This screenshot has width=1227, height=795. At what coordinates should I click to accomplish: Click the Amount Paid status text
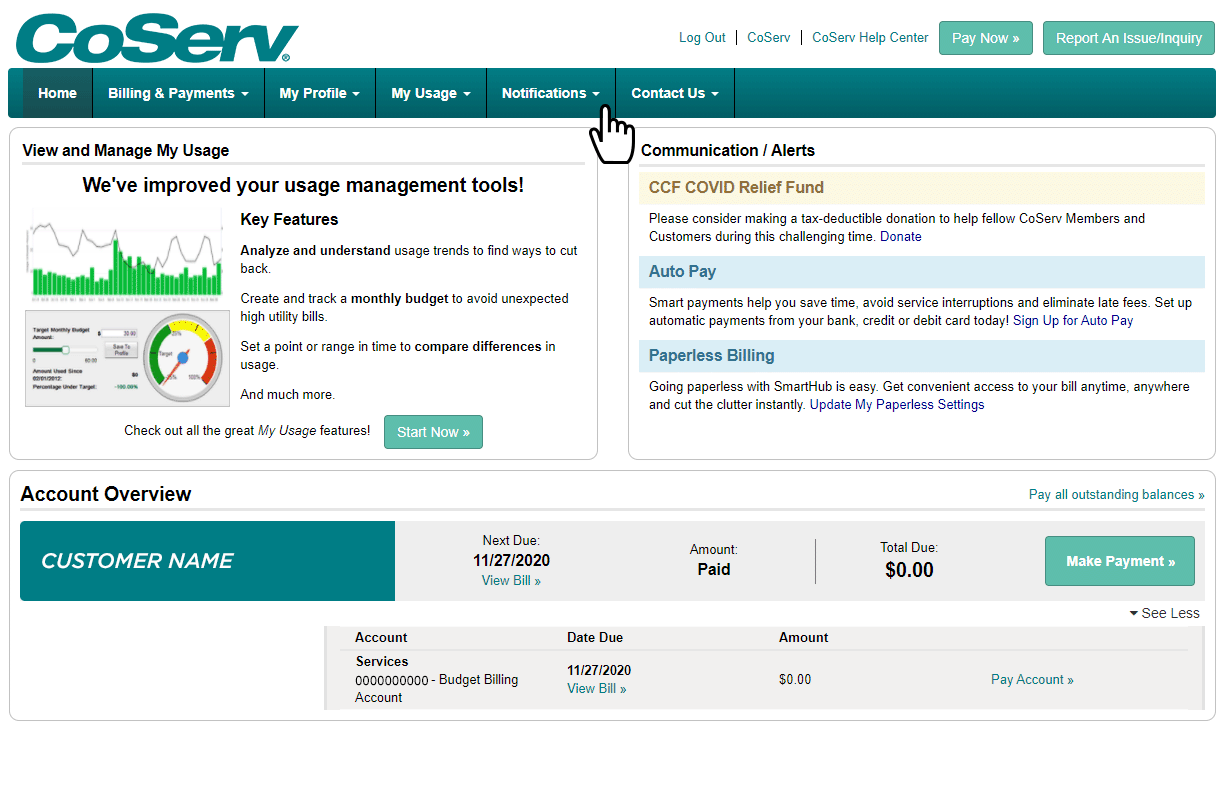tap(714, 570)
